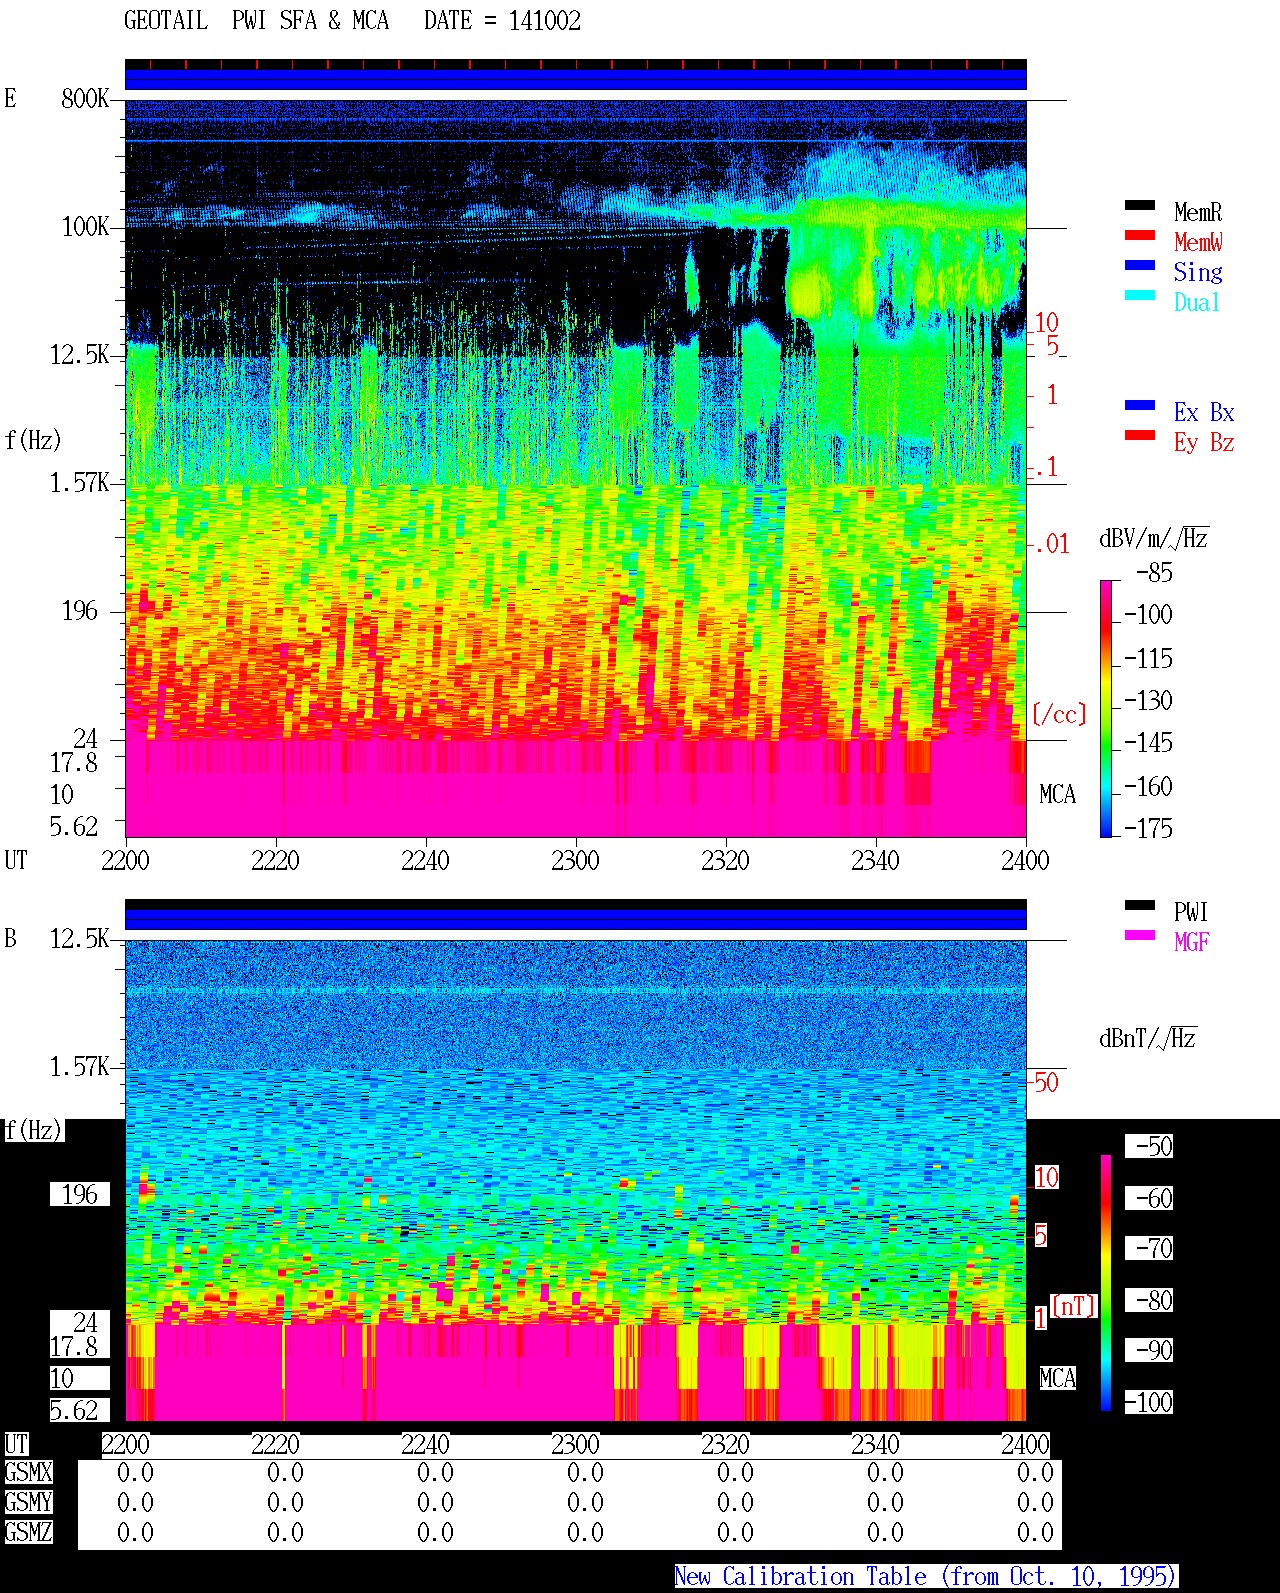Click the black PWI legend swatch

[1140, 906]
